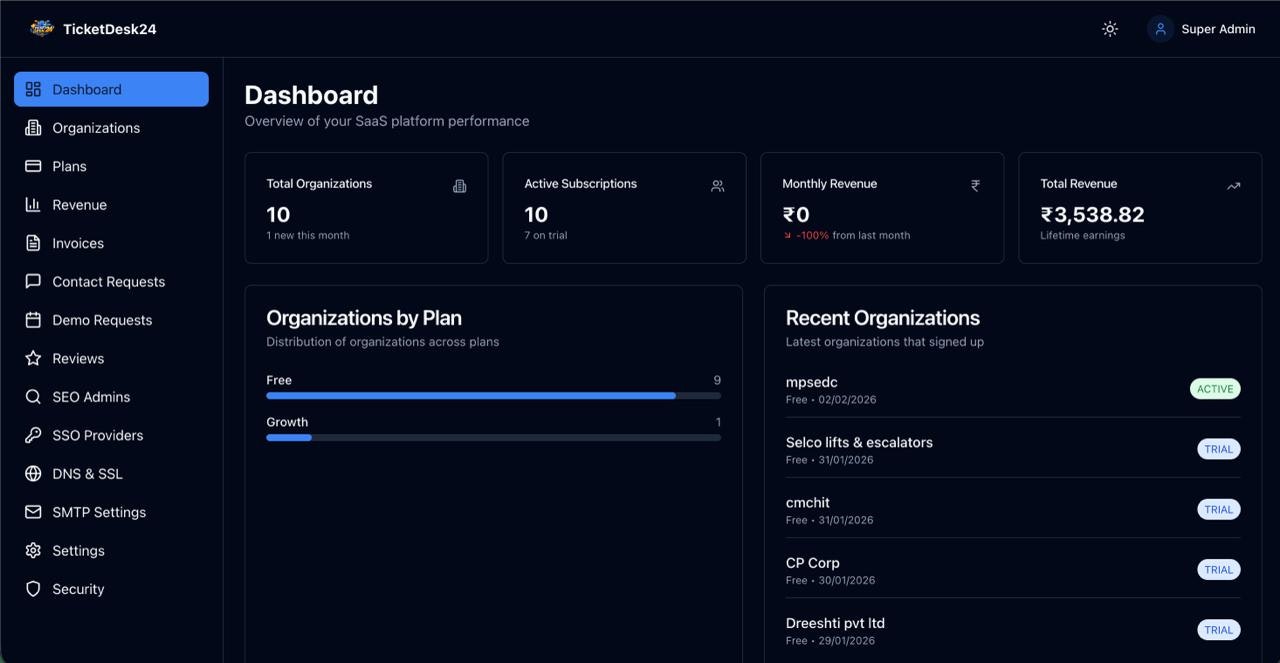
Task: Click the Growth plan progress bar
Action: (x=493, y=437)
